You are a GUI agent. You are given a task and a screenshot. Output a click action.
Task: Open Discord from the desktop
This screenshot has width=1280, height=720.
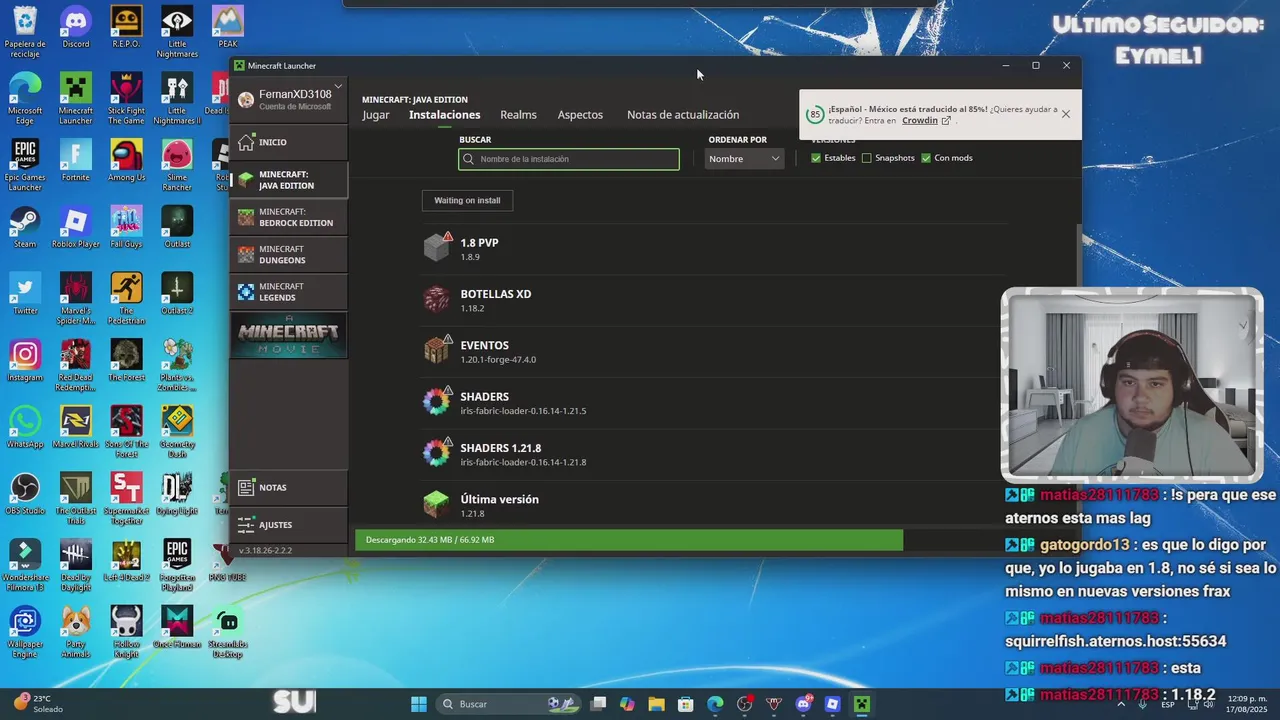(x=76, y=27)
